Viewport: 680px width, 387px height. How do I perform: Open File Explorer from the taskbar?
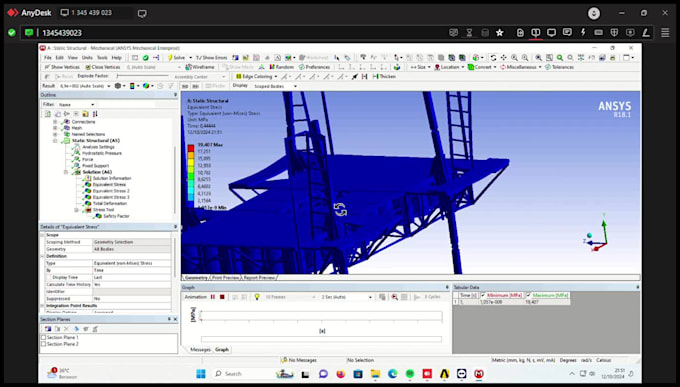375,374
